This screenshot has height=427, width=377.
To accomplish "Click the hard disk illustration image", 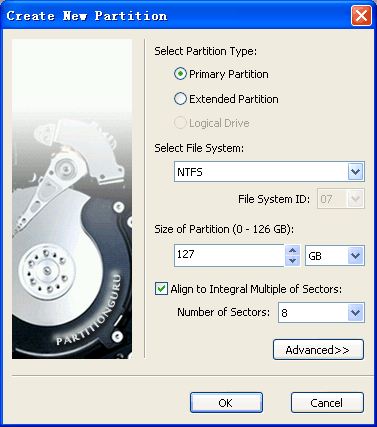I will tap(72, 199).
